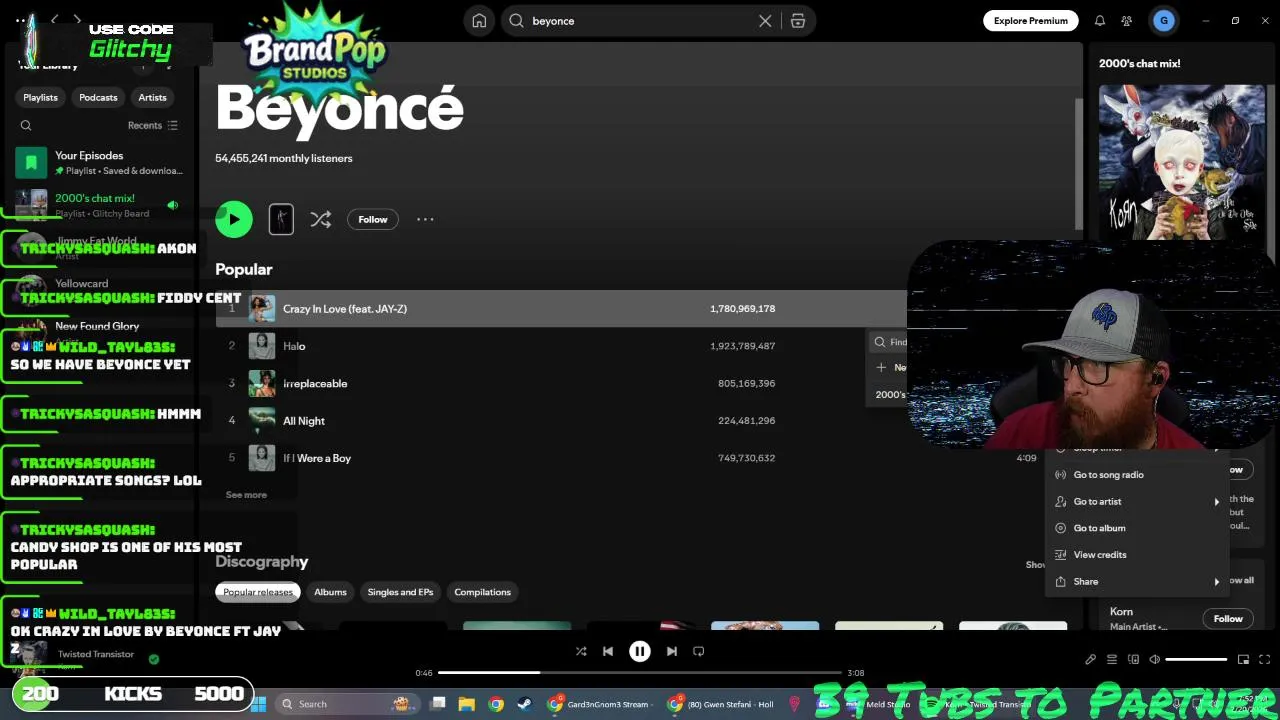Adjust the volume slider

pos(1196,660)
